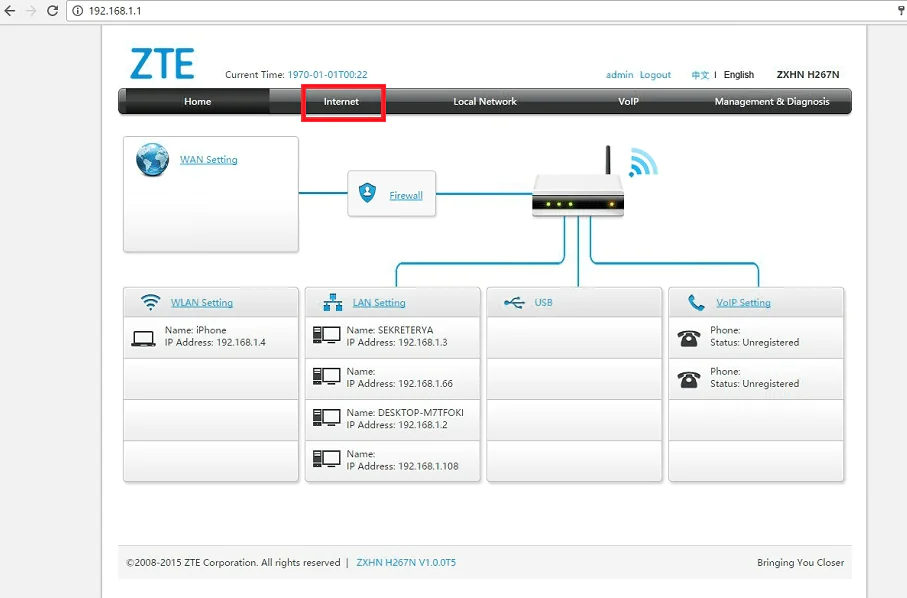The image size is (907, 598).
Task: Go to Management & Diagnosis tab
Action: pyautogui.click(x=771, y=102)
